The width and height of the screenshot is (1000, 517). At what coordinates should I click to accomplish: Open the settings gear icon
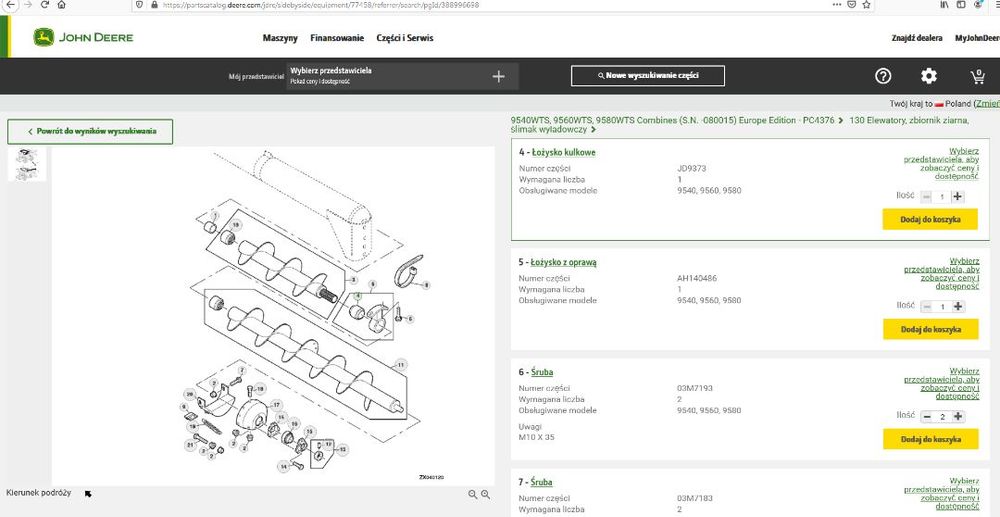(x=929, y=76)
